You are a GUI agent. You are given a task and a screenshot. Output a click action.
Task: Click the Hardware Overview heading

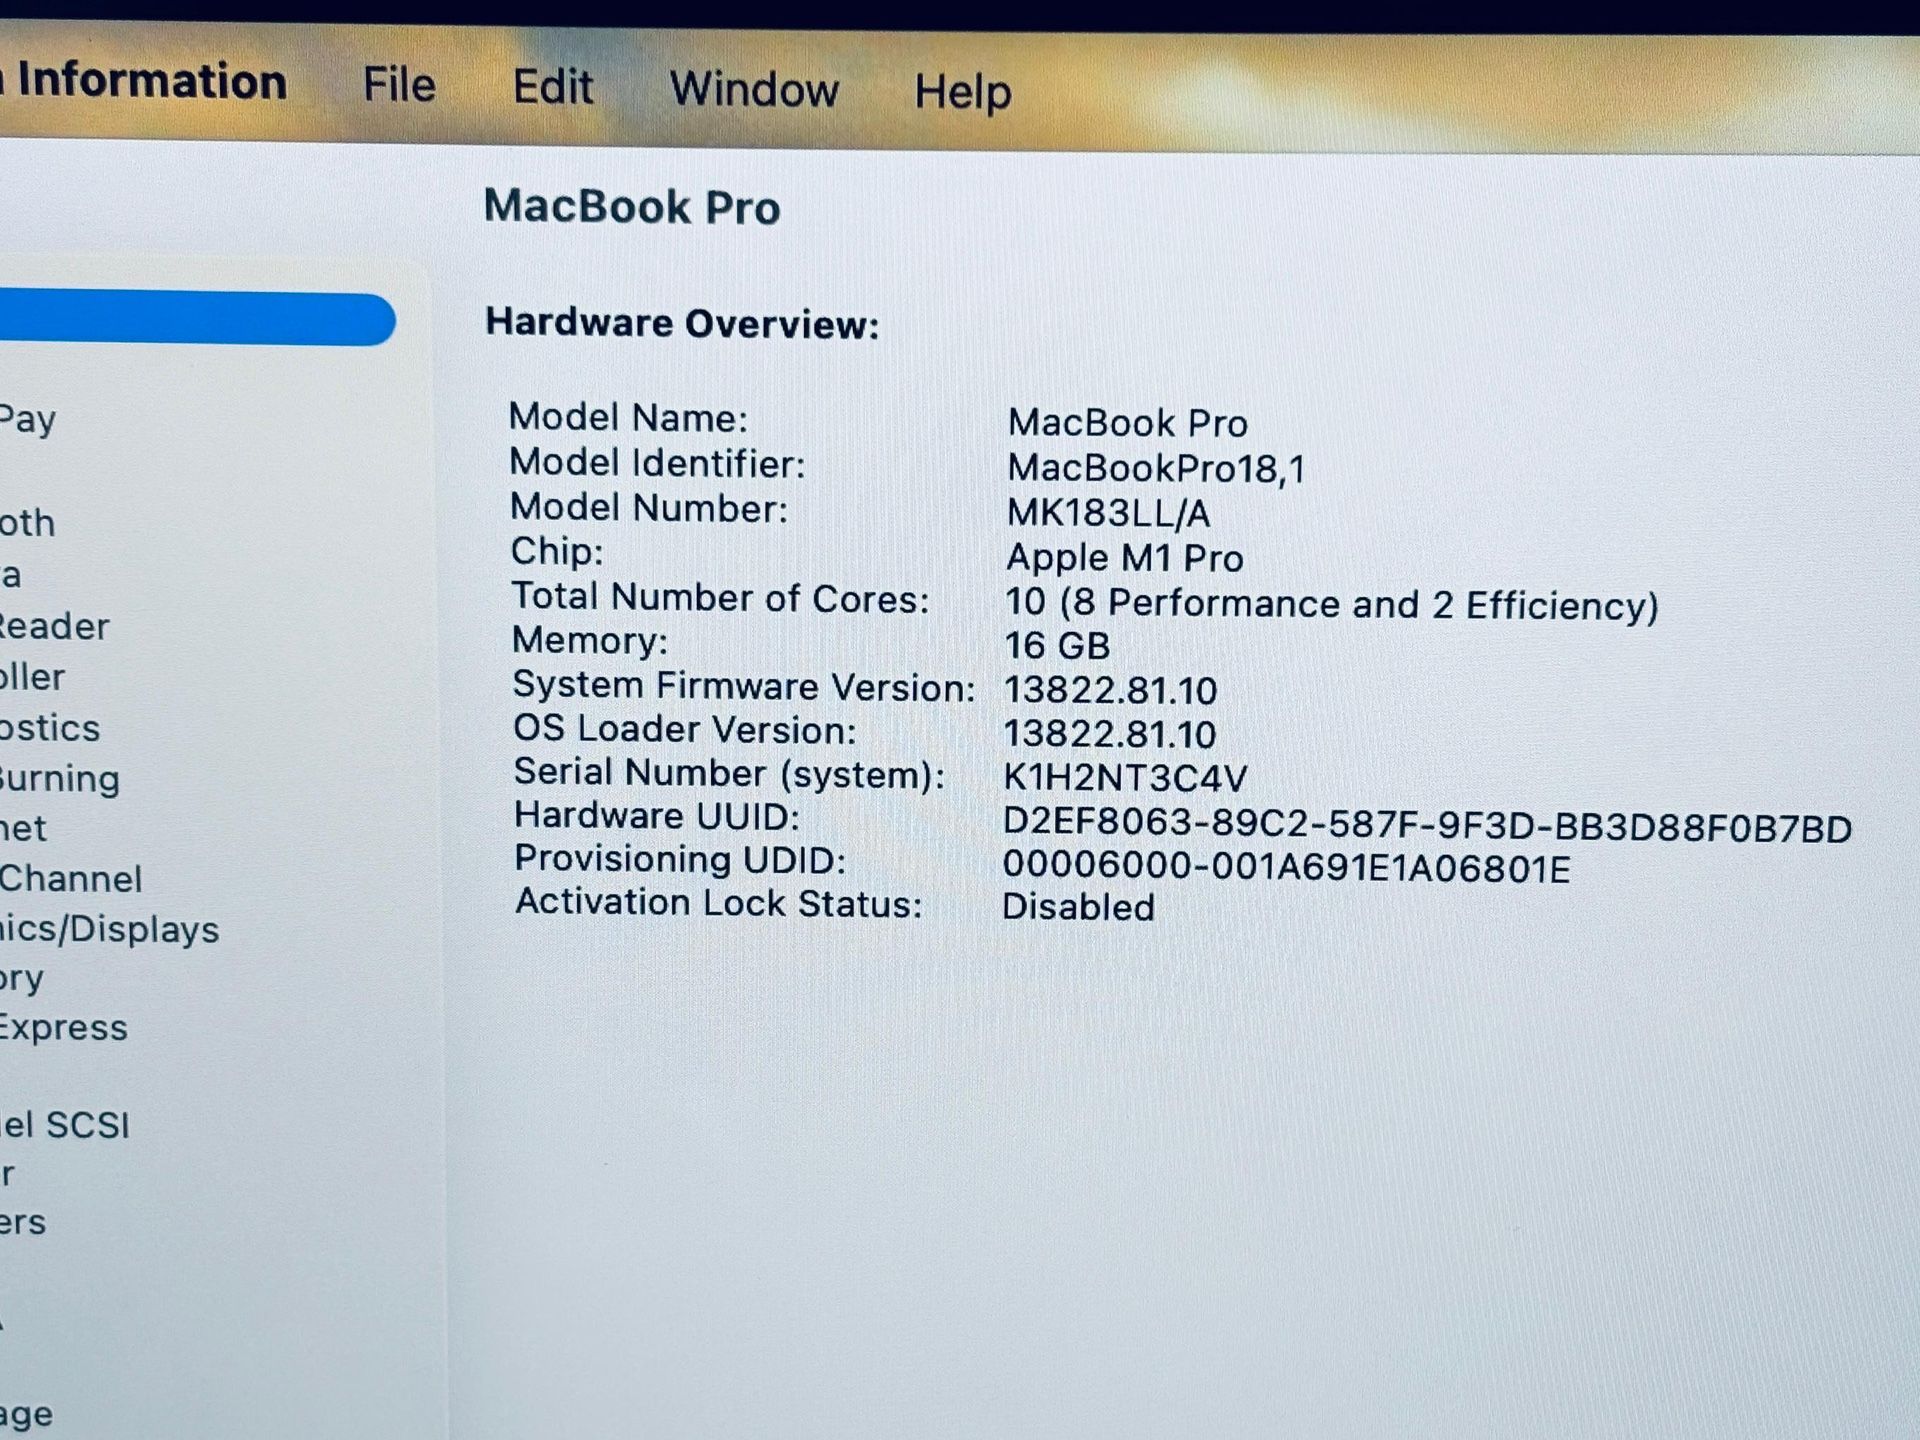click(682, 323)
